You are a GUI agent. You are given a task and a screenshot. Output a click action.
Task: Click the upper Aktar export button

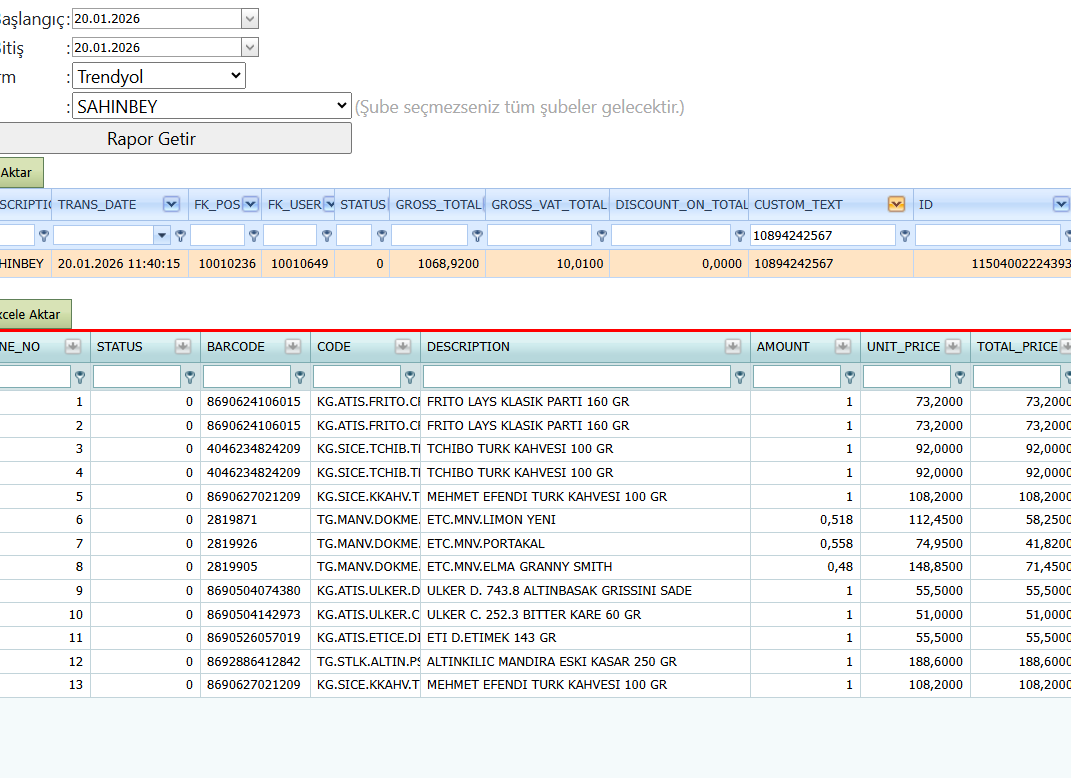pyautogui.click(x=20, y=173)
